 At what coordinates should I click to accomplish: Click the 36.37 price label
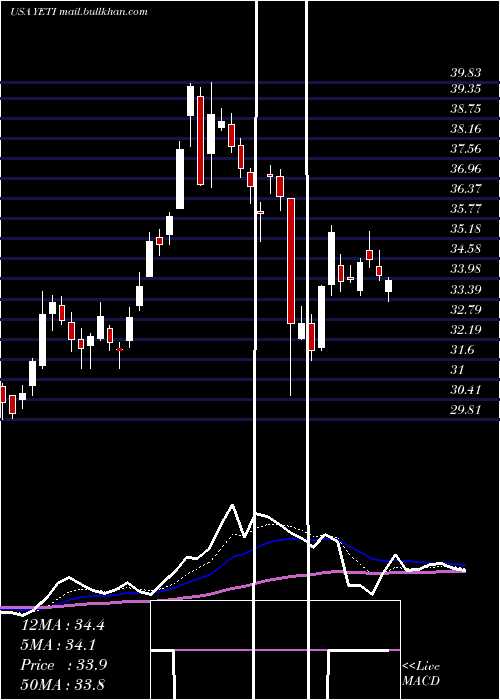coord(466,188)
